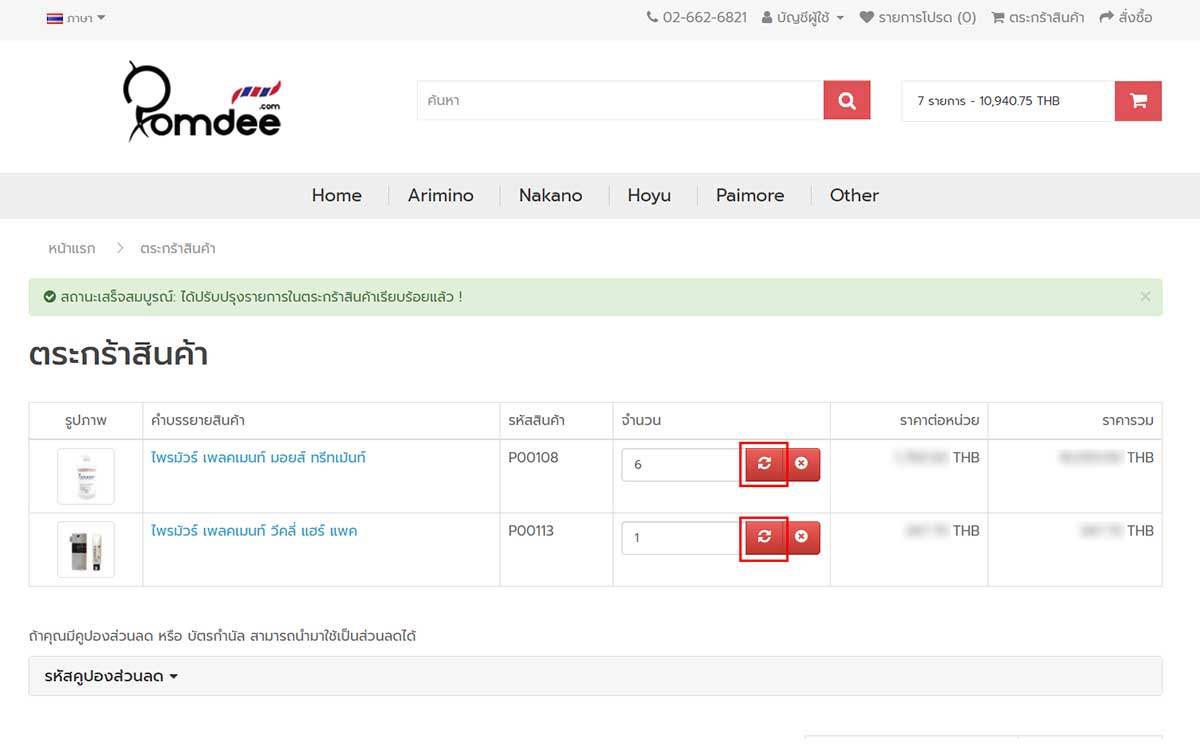Open Paimore category menu
Viewport: 1200px width, 745px height.
pos(750,195)
